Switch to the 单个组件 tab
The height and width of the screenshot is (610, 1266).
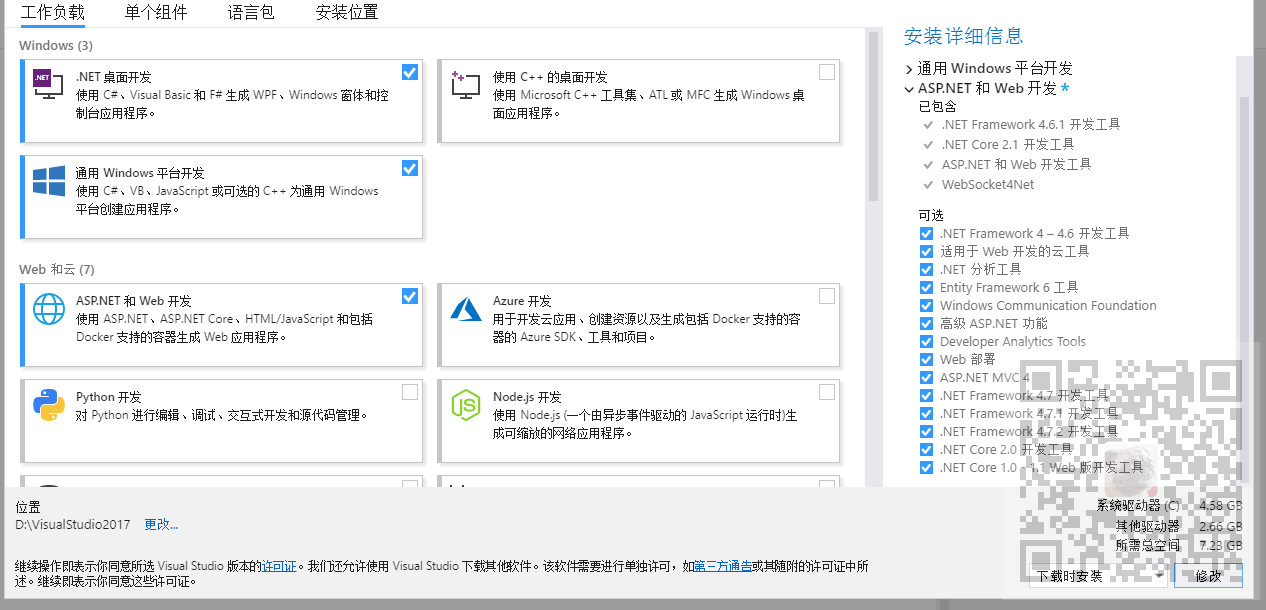156,13
